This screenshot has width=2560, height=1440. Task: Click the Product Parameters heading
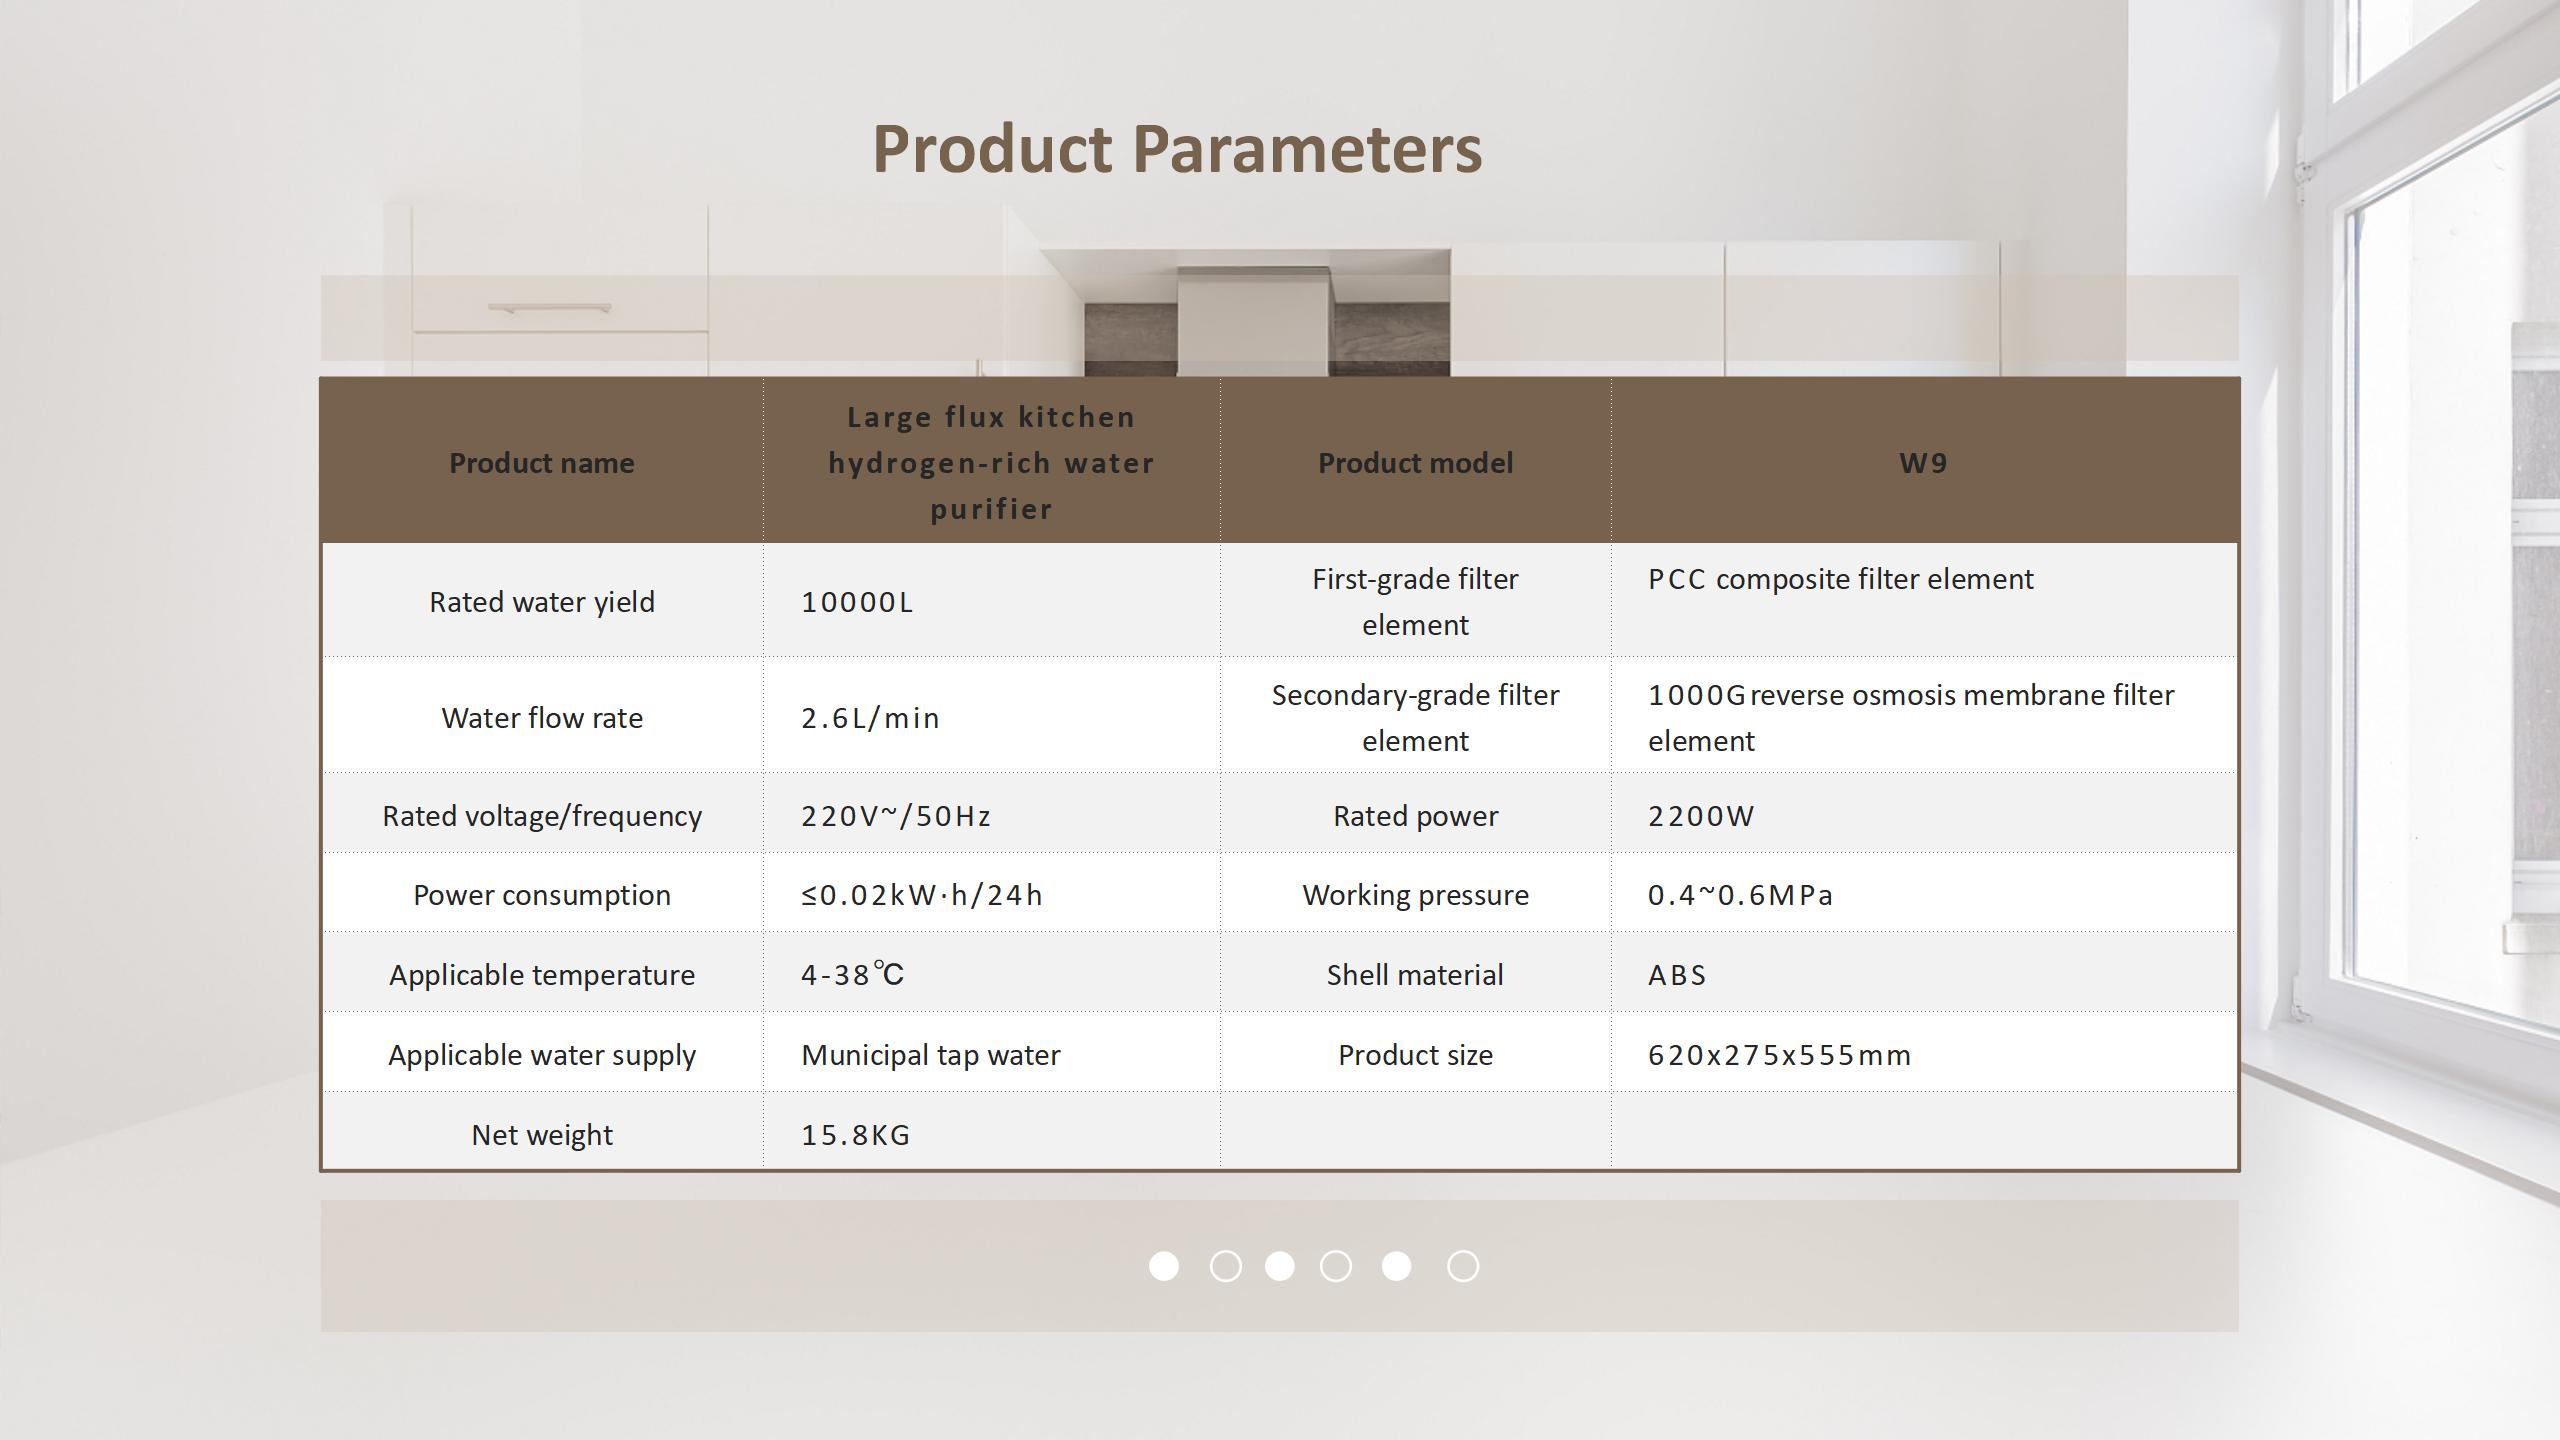(x=1177, y=149)
